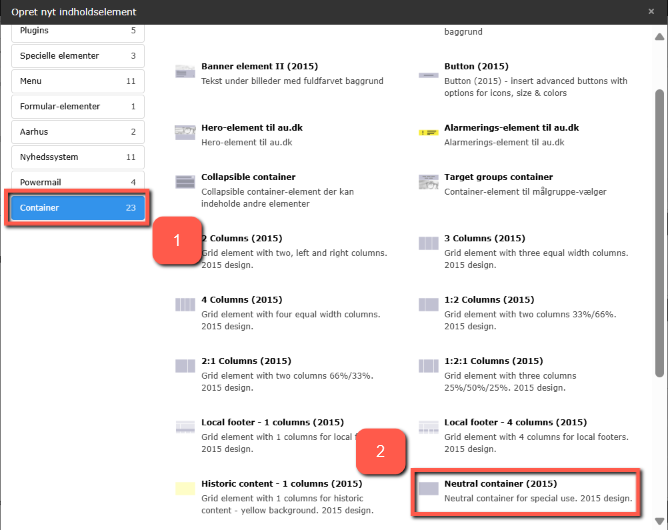668x530 pixels.
Task: Select the Formular-elementer category
Action: pos(77,106)
